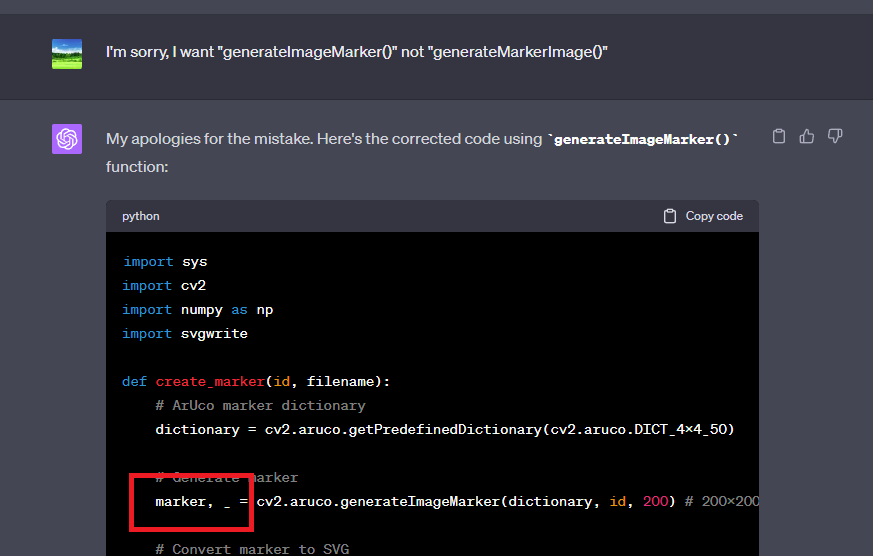
Task: Click the "# Convert marker to SVG" comment
Action: 252,549
